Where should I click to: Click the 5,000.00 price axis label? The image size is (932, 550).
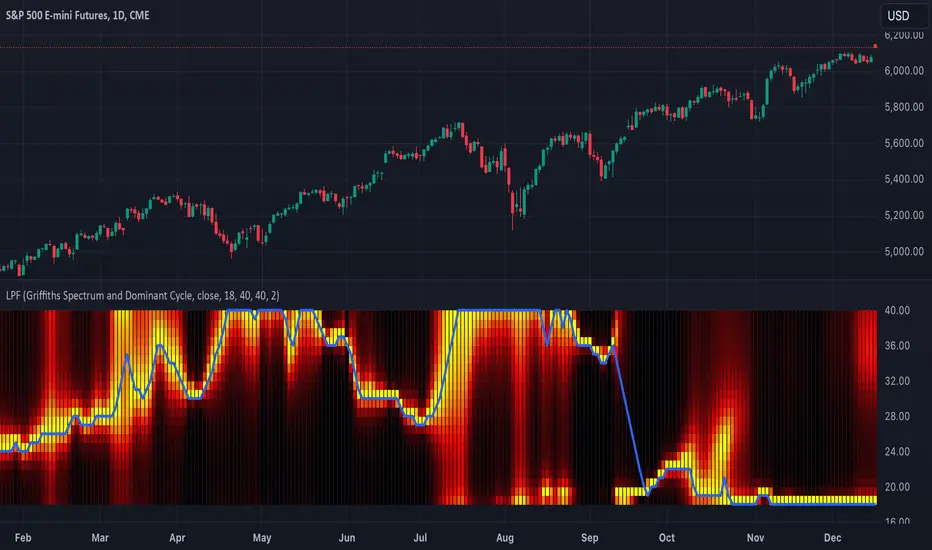904,252
